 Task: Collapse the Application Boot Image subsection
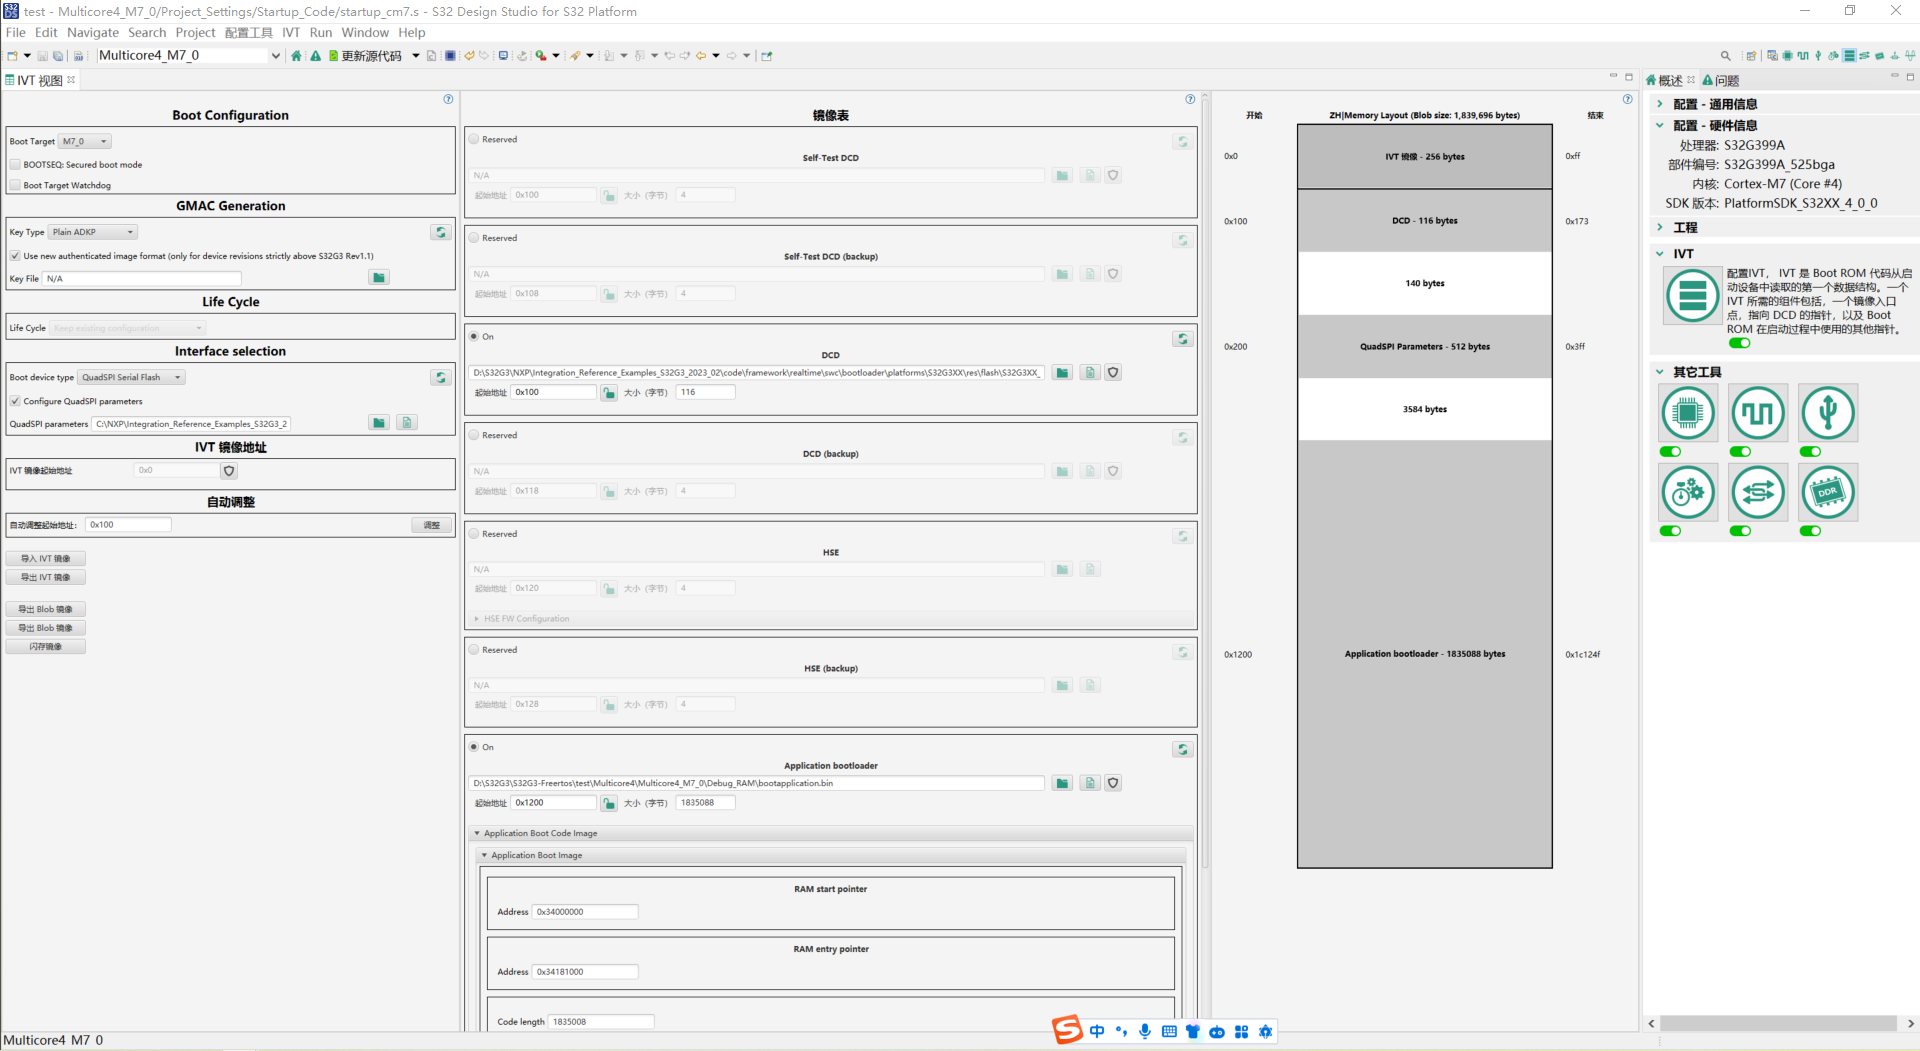click(484, 855)
